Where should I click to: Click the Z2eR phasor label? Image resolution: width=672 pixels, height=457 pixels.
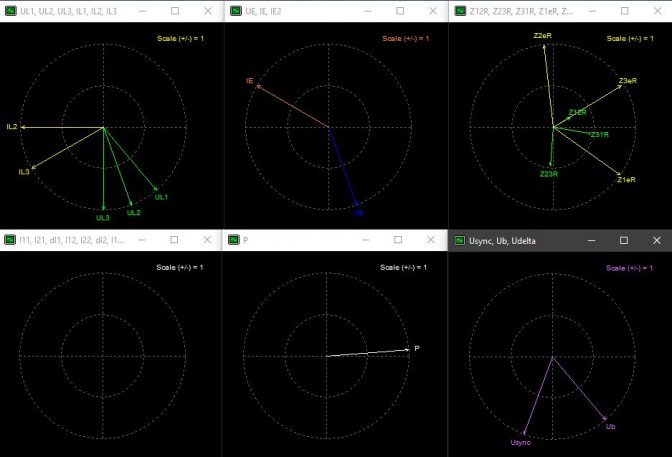tap(543, 36)
